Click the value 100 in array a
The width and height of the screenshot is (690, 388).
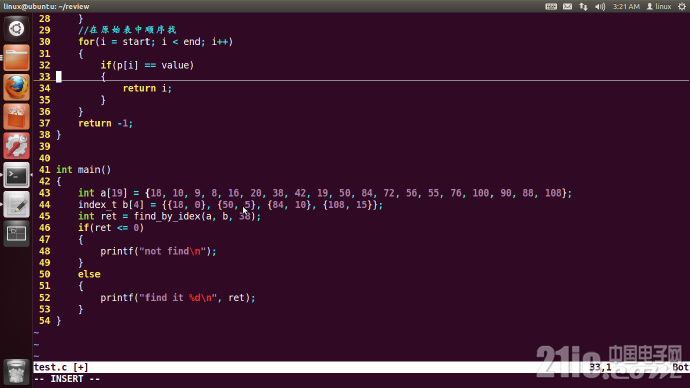click(x=481, y=193)
